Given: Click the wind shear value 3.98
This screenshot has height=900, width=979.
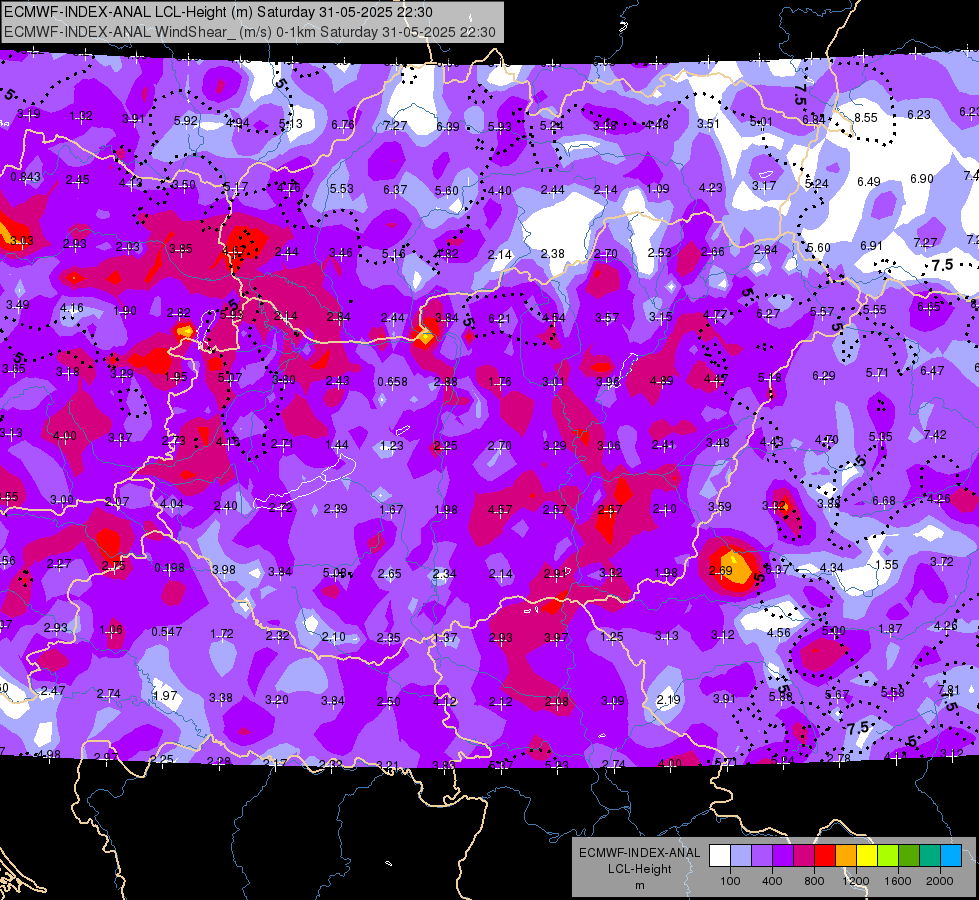Looking at the screenshot, I should point(224,570).
